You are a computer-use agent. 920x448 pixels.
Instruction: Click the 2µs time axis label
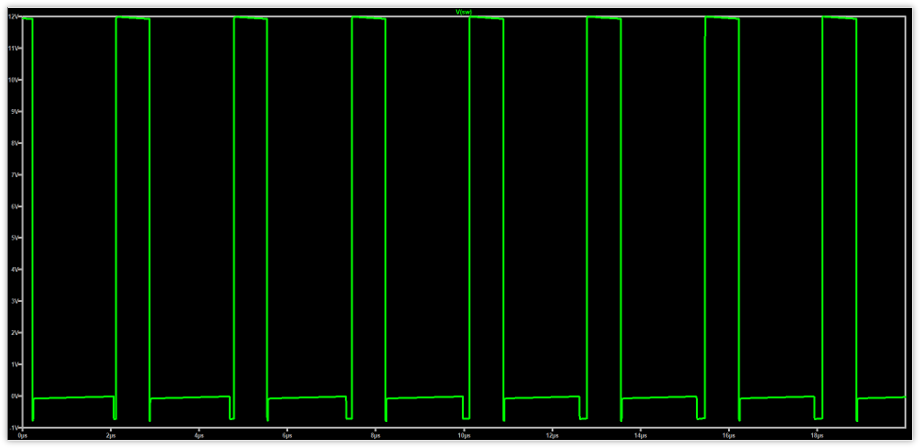point(110,436)
